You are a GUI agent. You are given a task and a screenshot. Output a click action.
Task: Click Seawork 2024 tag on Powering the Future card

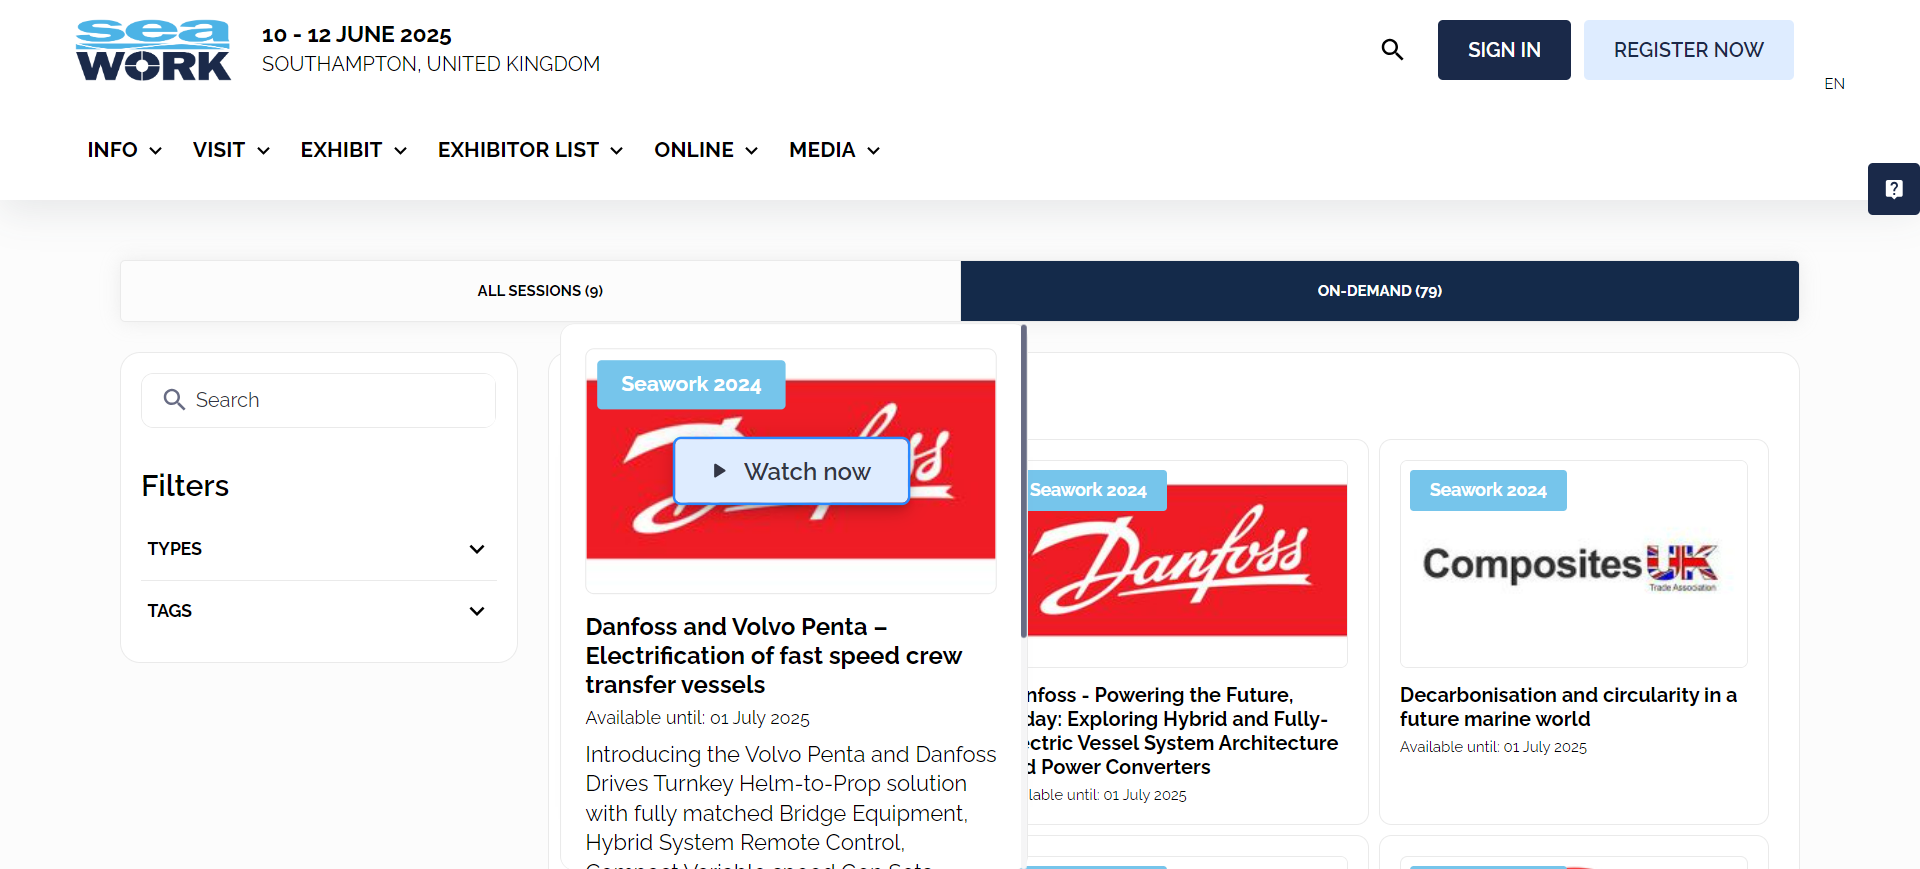(1096, 490)
